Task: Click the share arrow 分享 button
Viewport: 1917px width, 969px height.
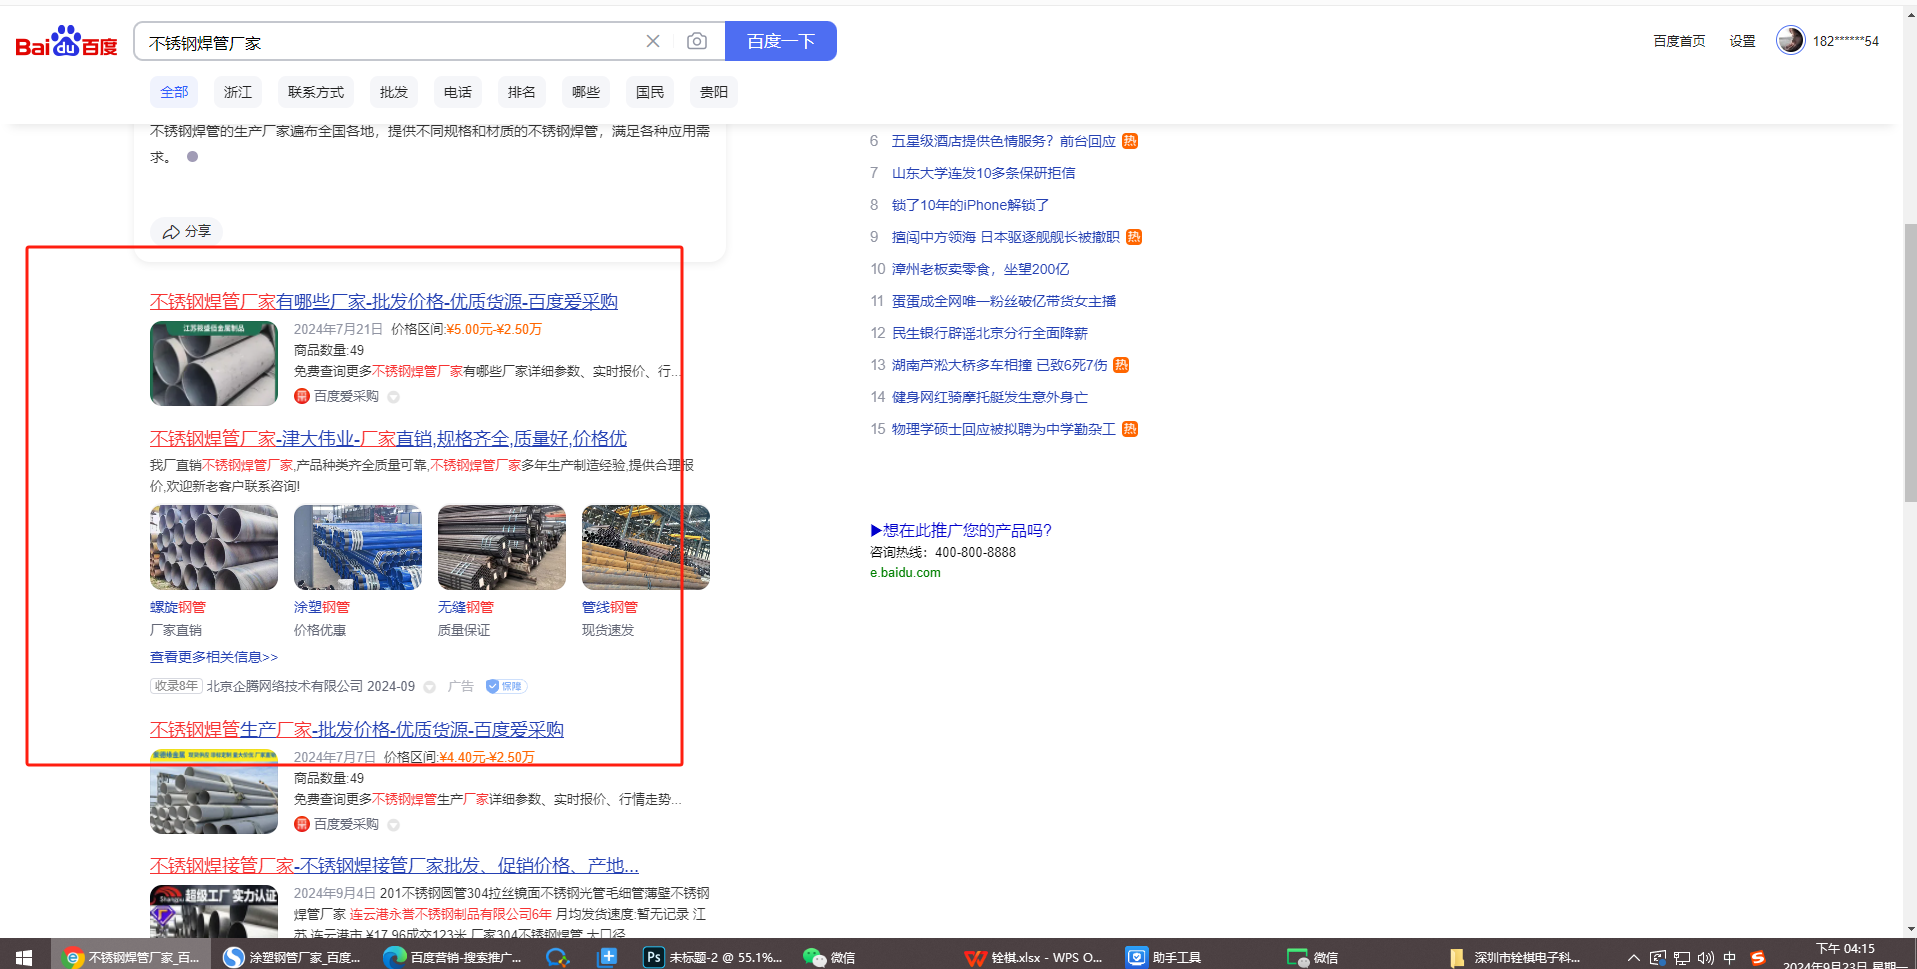Action: tap(187, 231)
